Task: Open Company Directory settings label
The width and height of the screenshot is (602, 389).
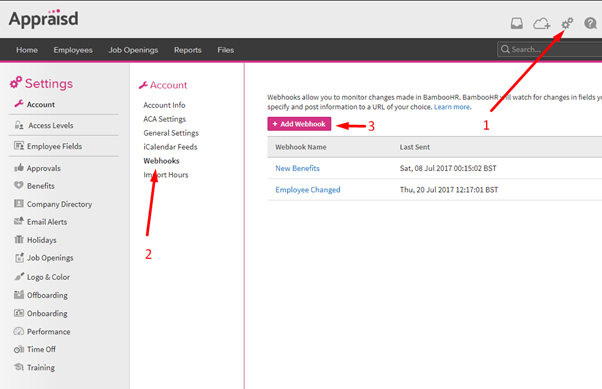Action: pos(60,204)
